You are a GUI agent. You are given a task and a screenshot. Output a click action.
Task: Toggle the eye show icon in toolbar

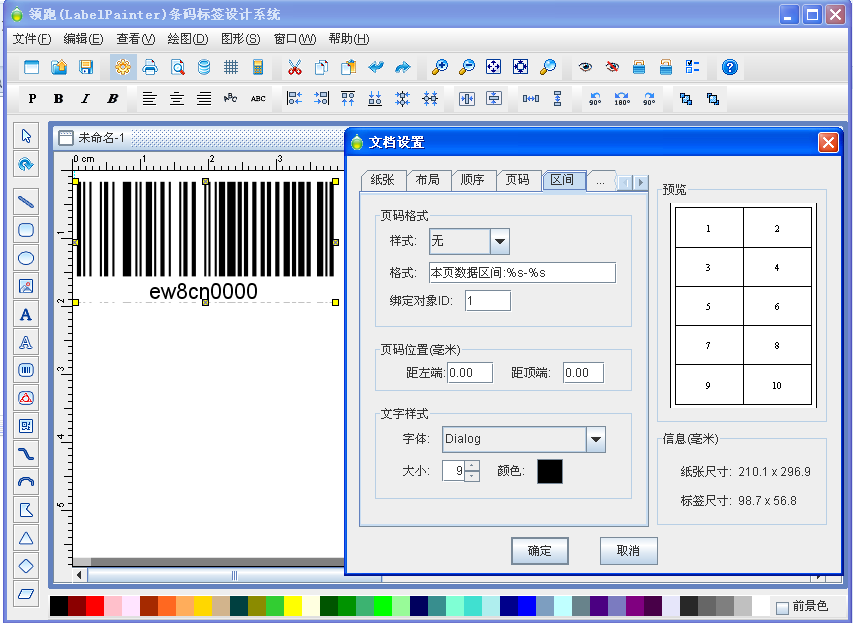click(x=585, y=67)
